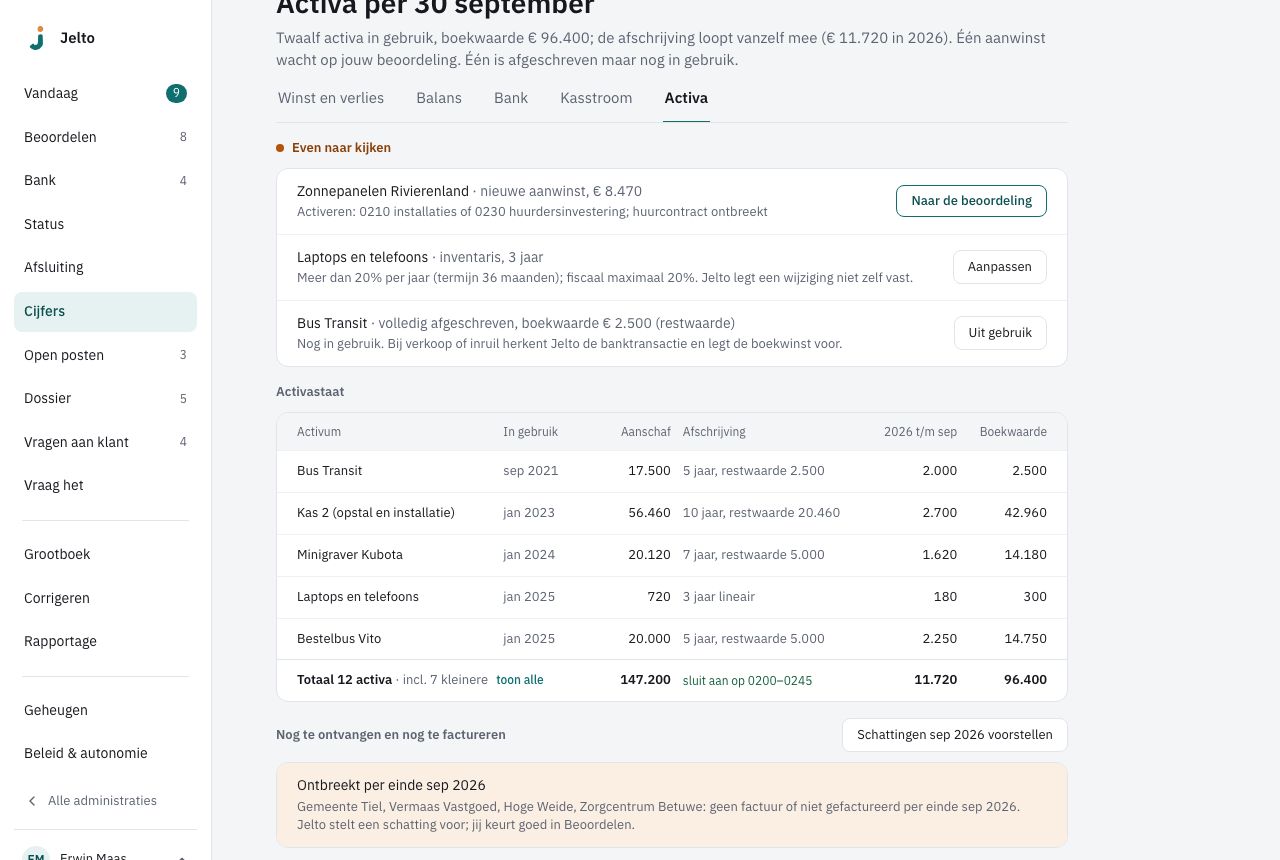The height and width of the screenshot is (860, 1280).
Task: Click Schattingen sep 2026 voorstellen button
Action: [954, 735]
